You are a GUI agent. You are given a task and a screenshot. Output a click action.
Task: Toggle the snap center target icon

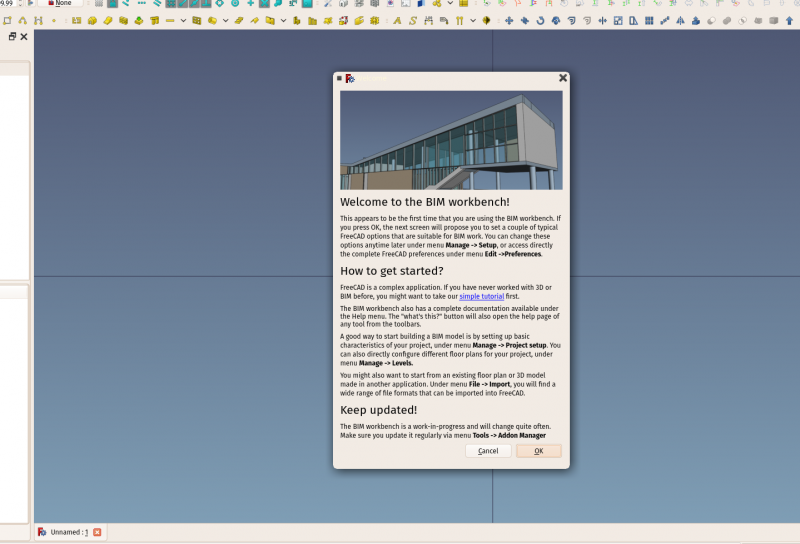235,3
